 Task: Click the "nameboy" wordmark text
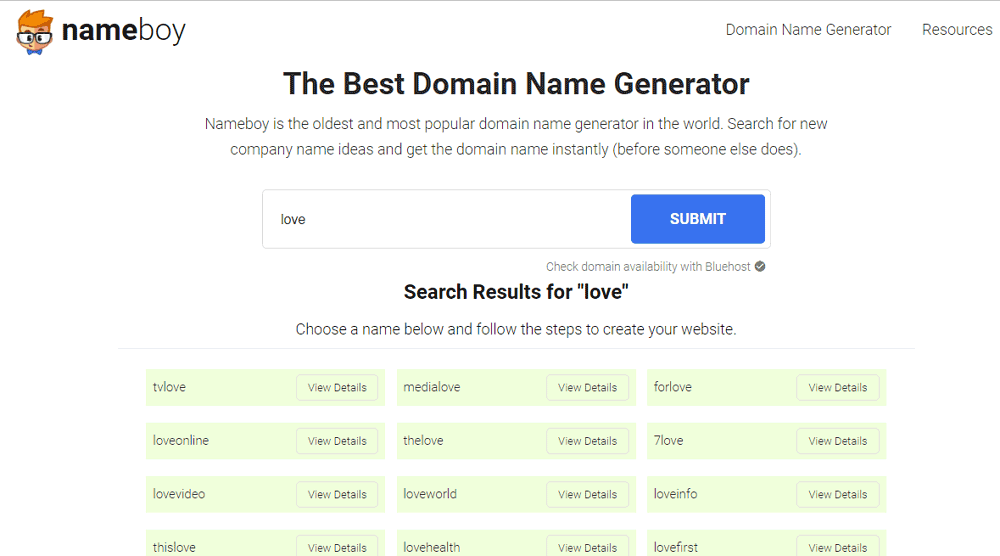coord(124,31)
